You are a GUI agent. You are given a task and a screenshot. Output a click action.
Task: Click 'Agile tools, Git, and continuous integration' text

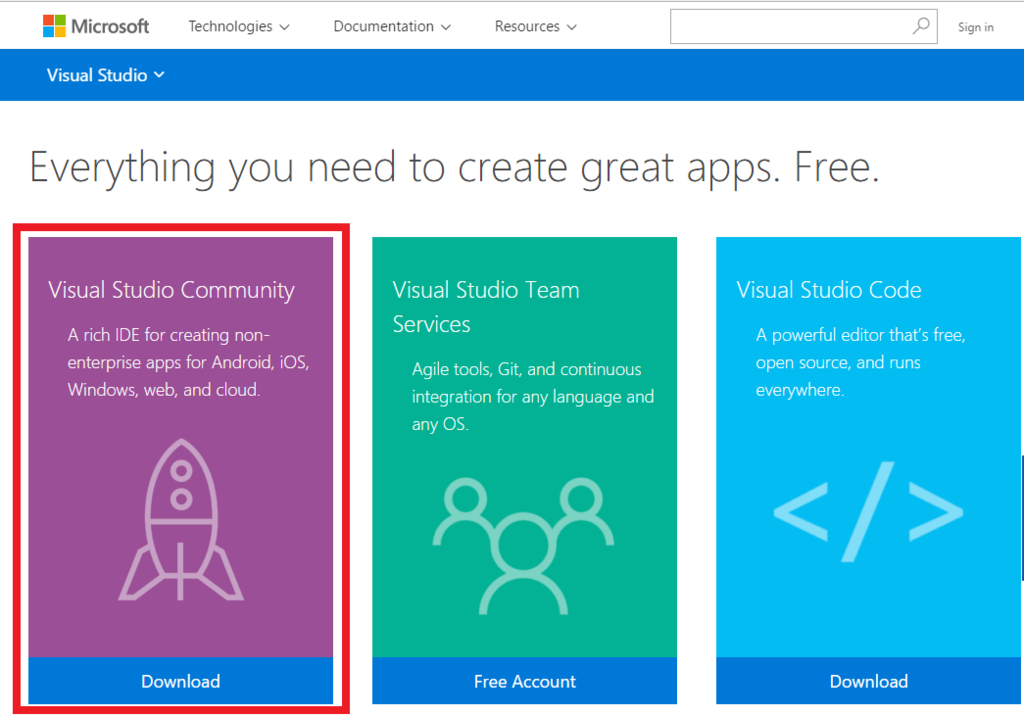pos(532,397)
